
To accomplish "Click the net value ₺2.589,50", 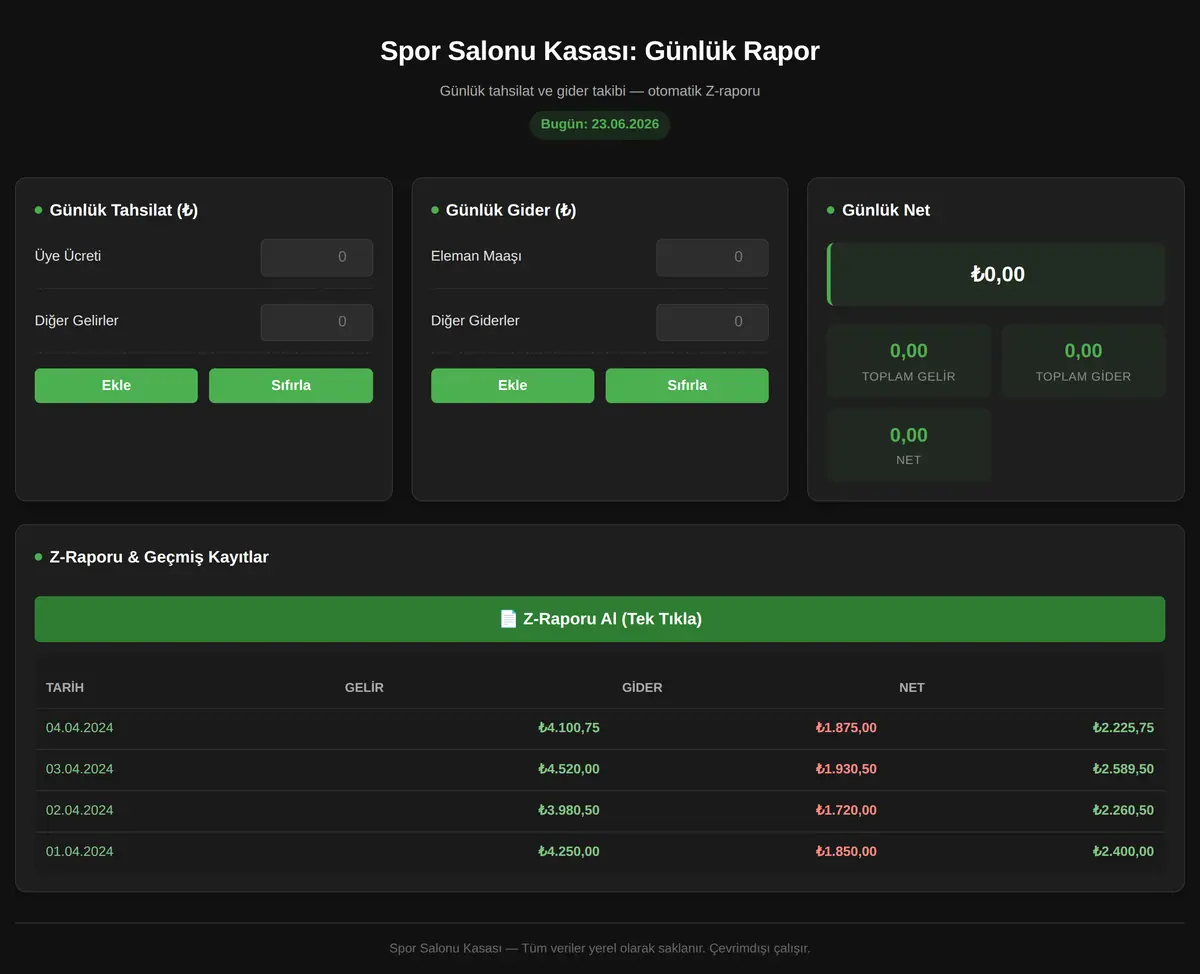I will pos(1123,769).
